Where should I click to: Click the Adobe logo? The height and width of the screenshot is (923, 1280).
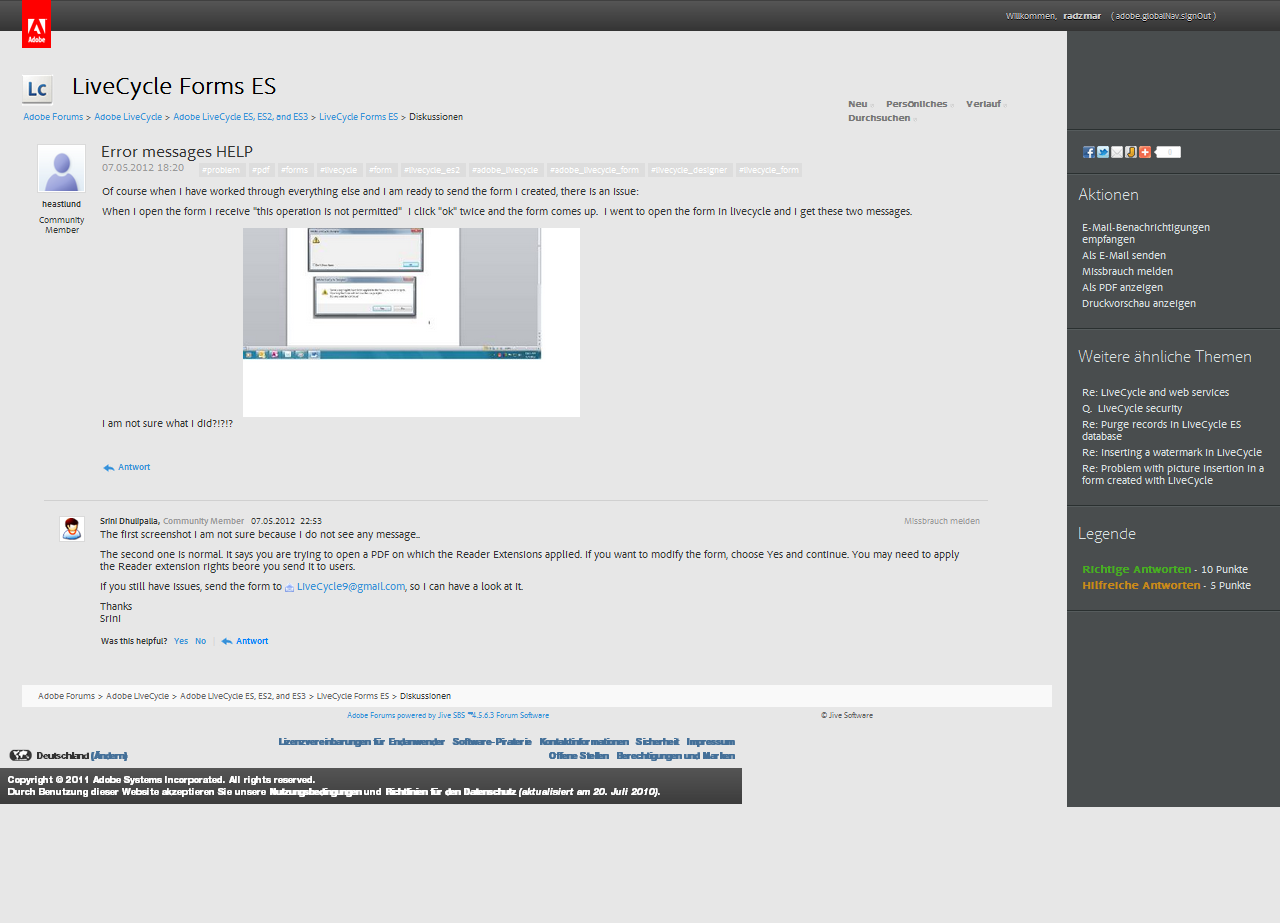(x=36, y=24)
